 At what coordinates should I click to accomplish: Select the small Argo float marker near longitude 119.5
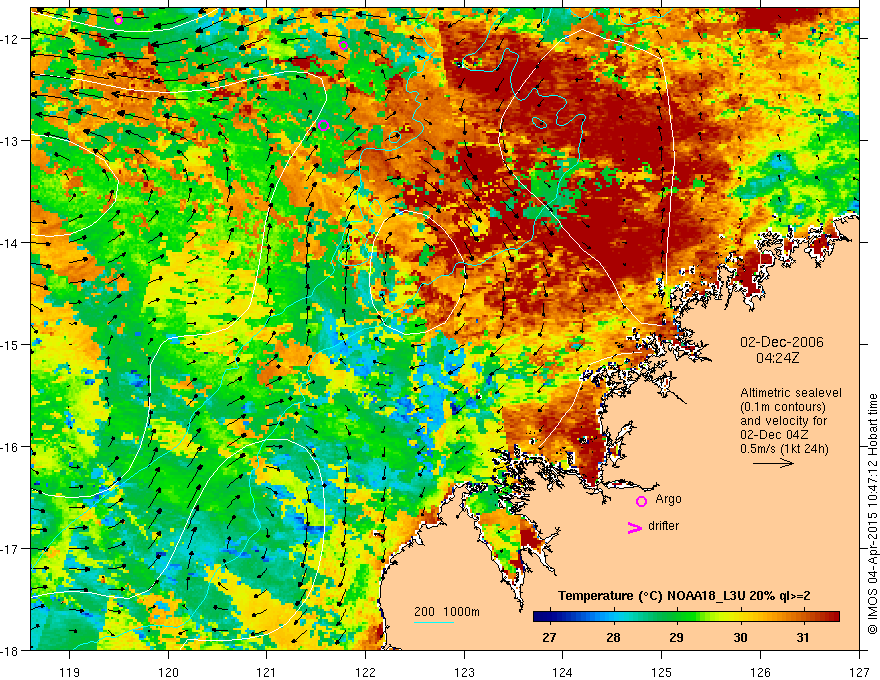pos(118,21)
